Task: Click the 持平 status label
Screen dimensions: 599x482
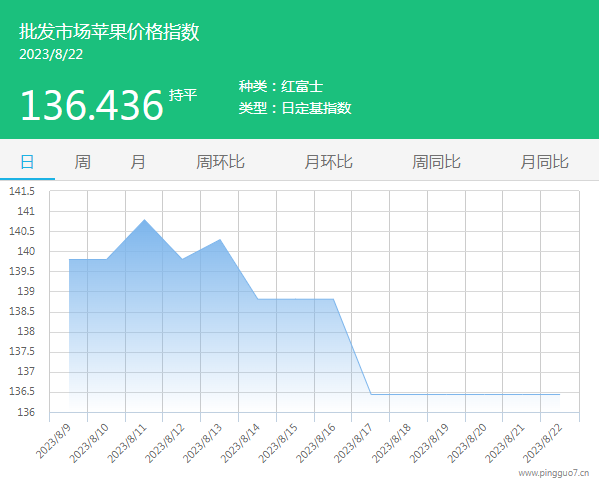Action: (183, 95)
